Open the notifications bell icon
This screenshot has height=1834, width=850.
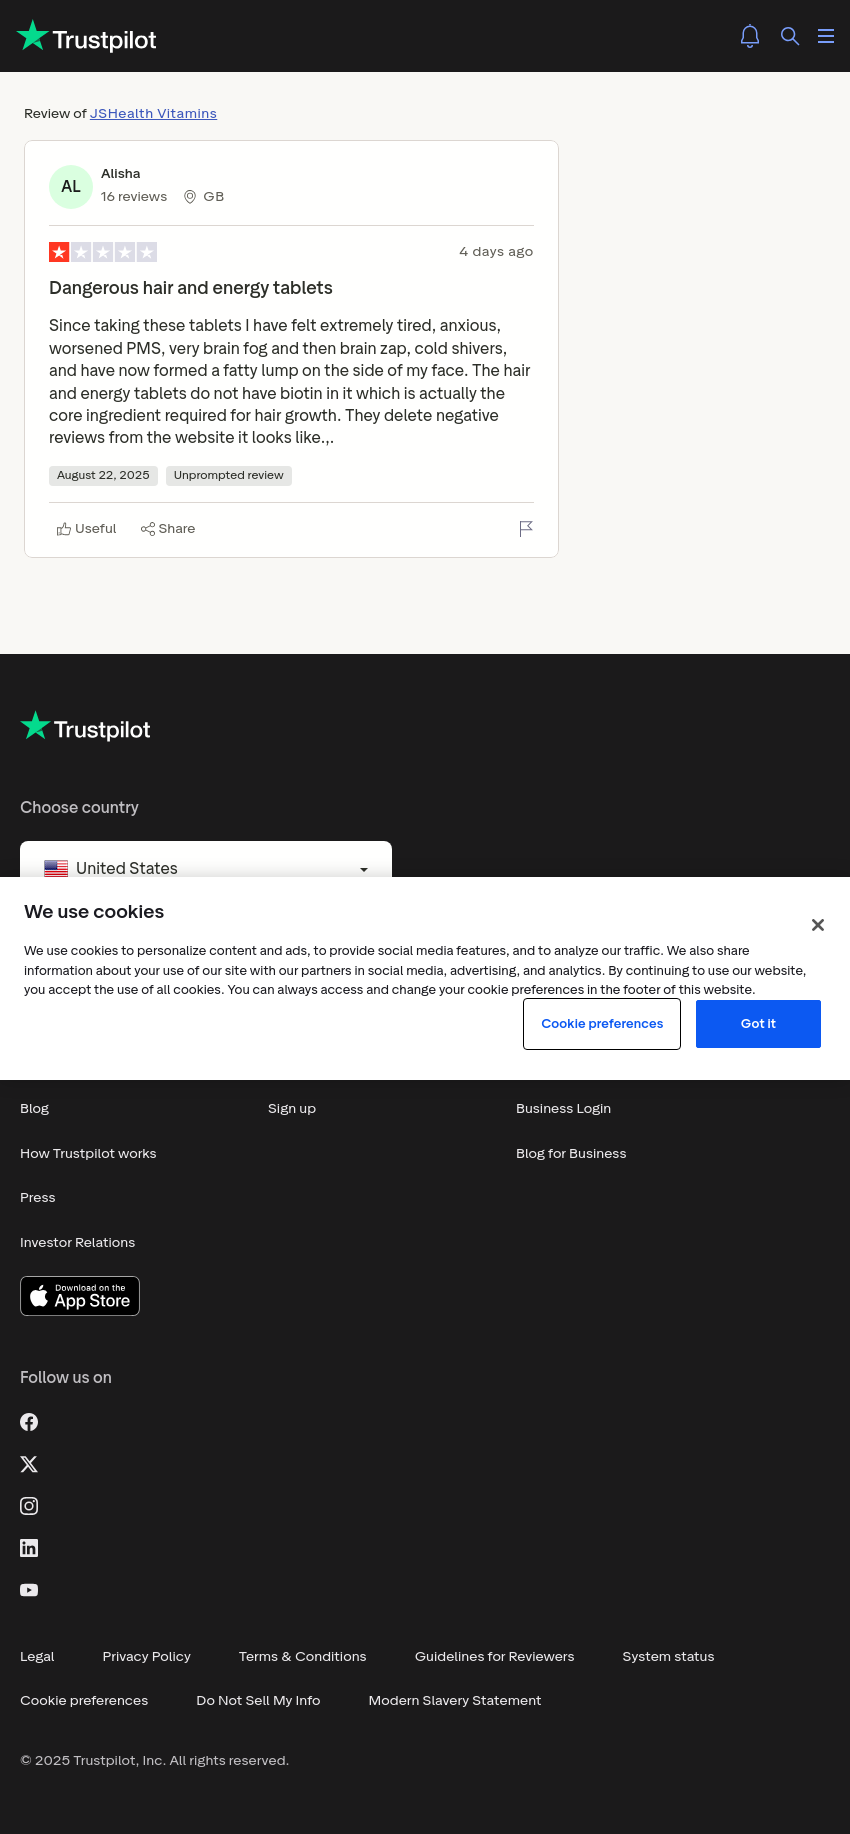[750, 36]
